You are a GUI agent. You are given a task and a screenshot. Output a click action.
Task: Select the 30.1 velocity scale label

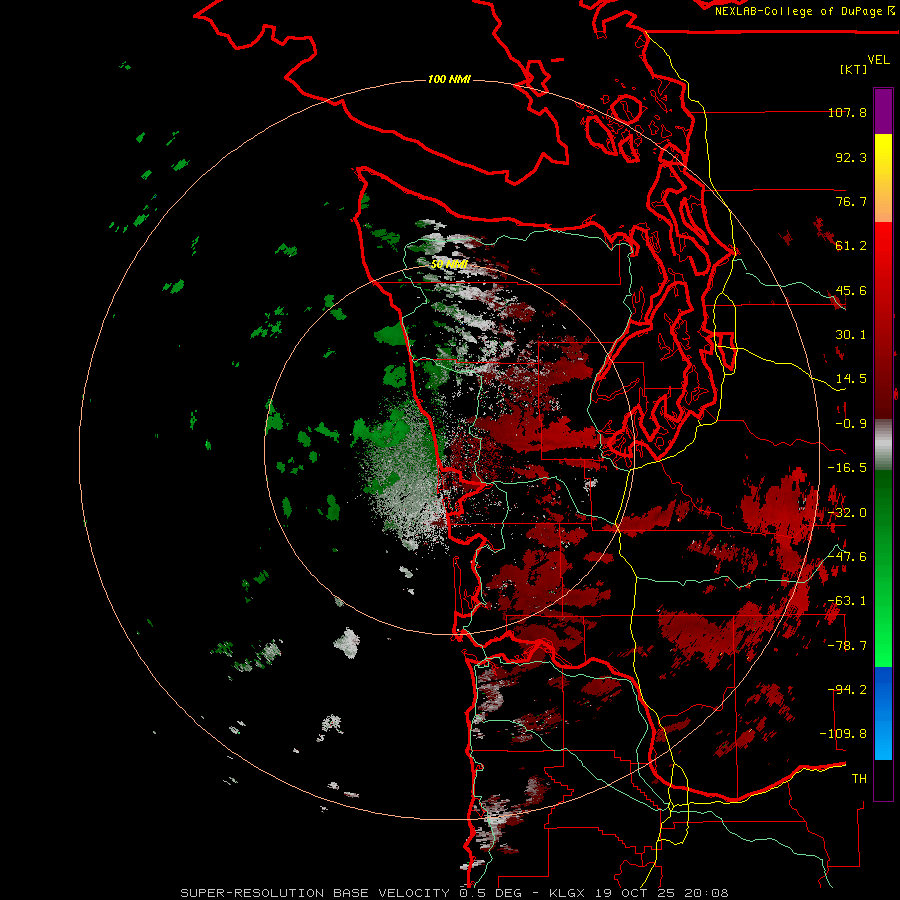point(851,335)
